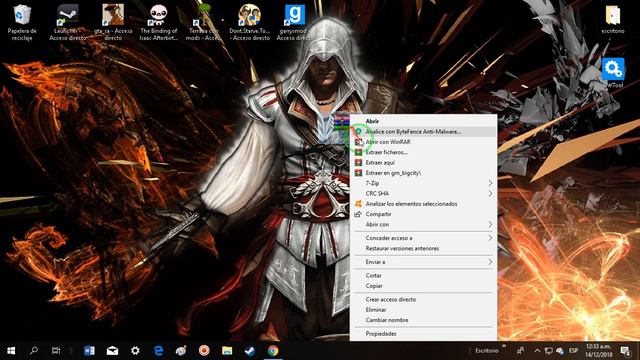Open the clock showing 12:33 a.m.
Viewport: 640px width, 360px height.
pyautogui.click(x=598, y=351)
